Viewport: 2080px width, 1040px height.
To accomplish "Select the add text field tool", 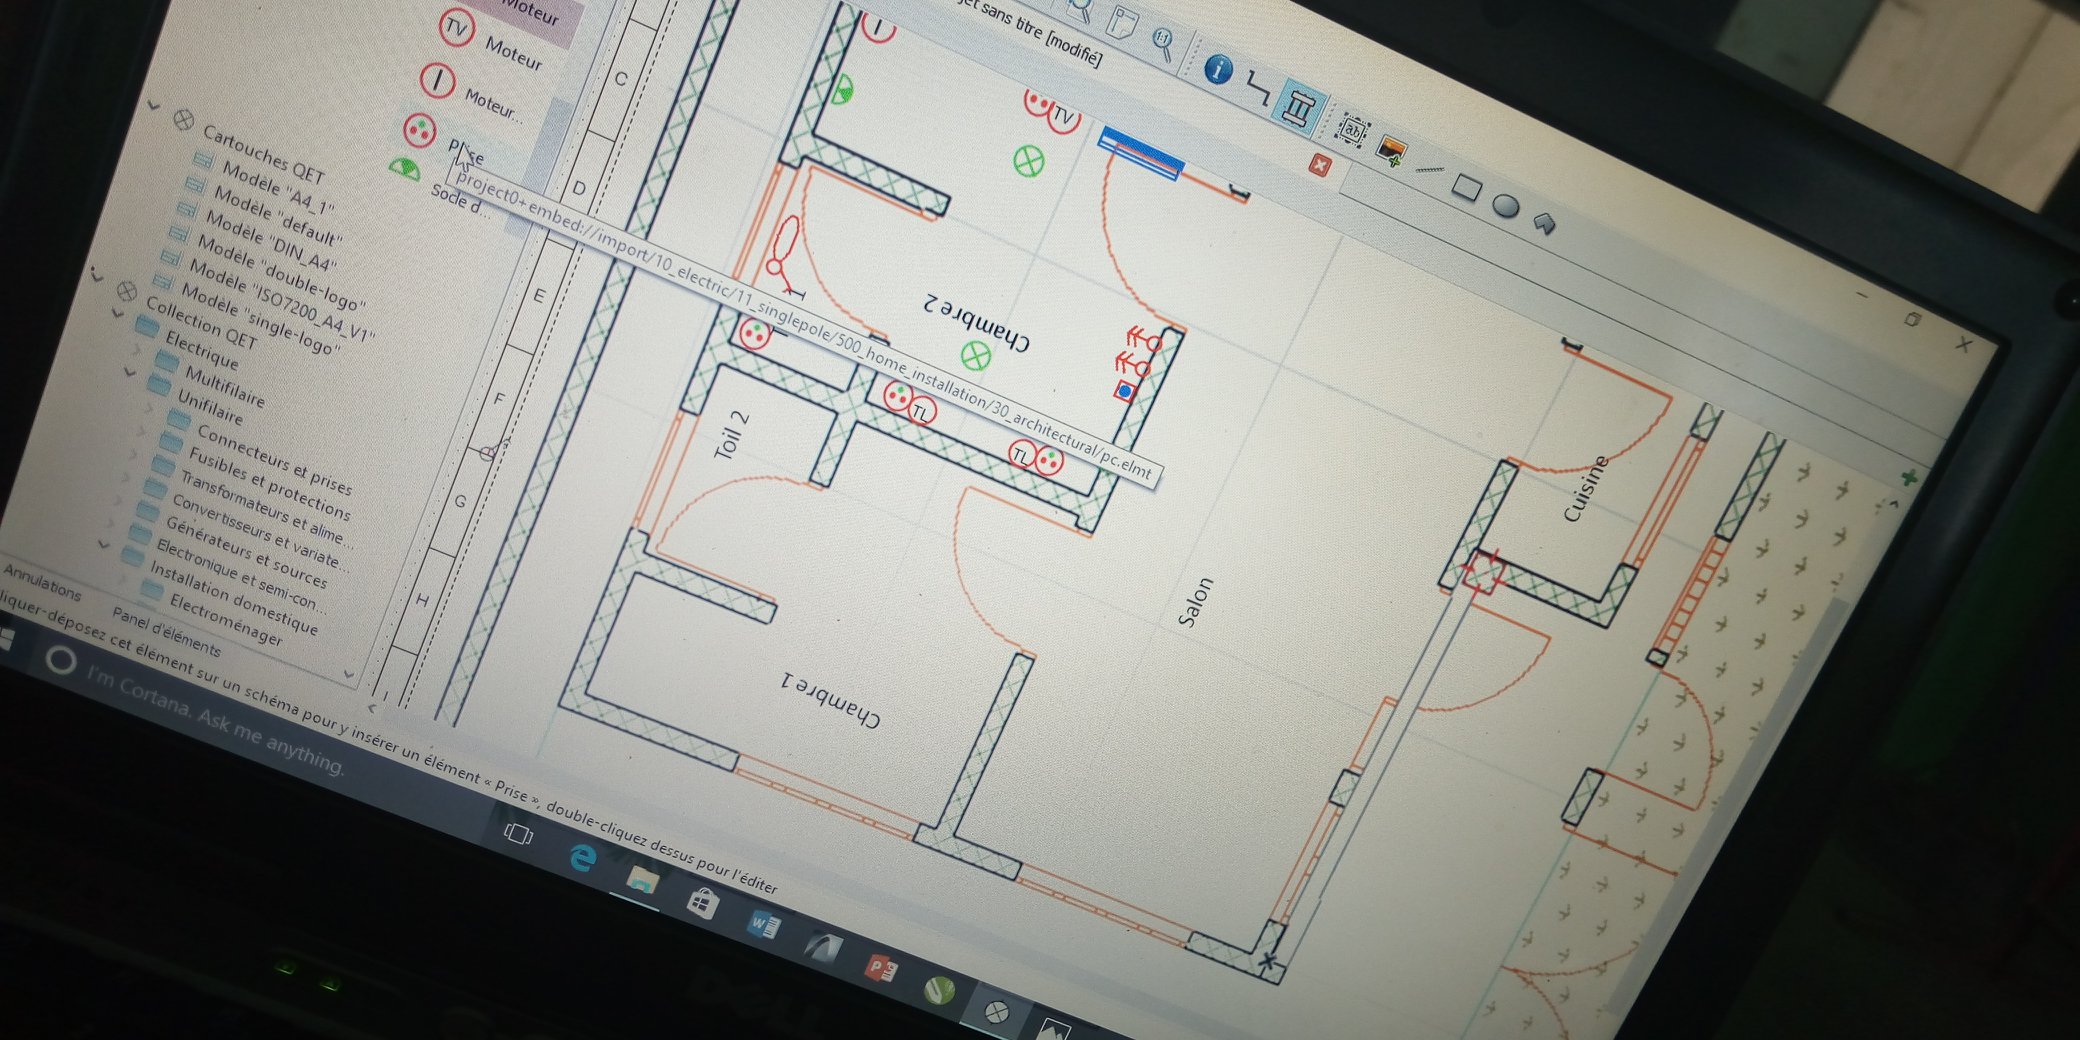I will coord(1352,130).
